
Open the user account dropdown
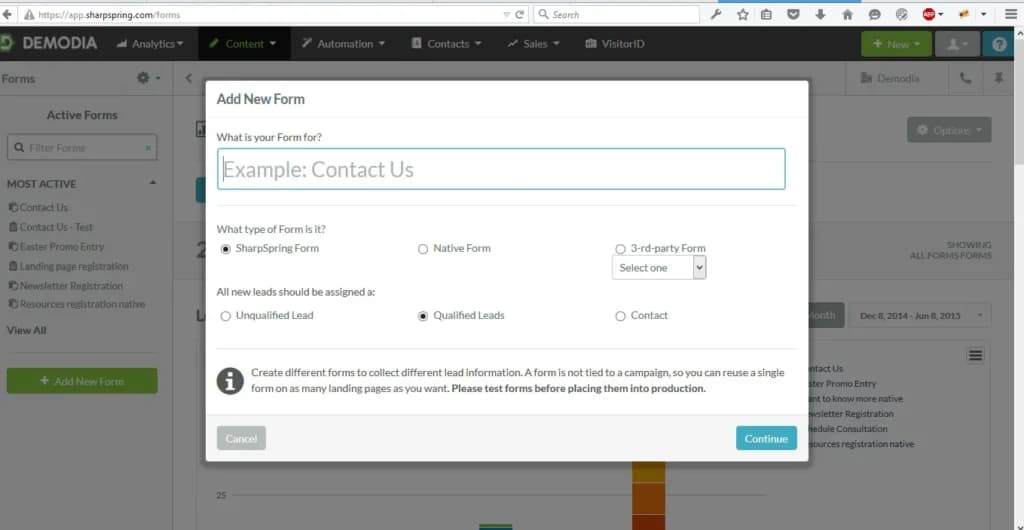[x=957, y=44]
